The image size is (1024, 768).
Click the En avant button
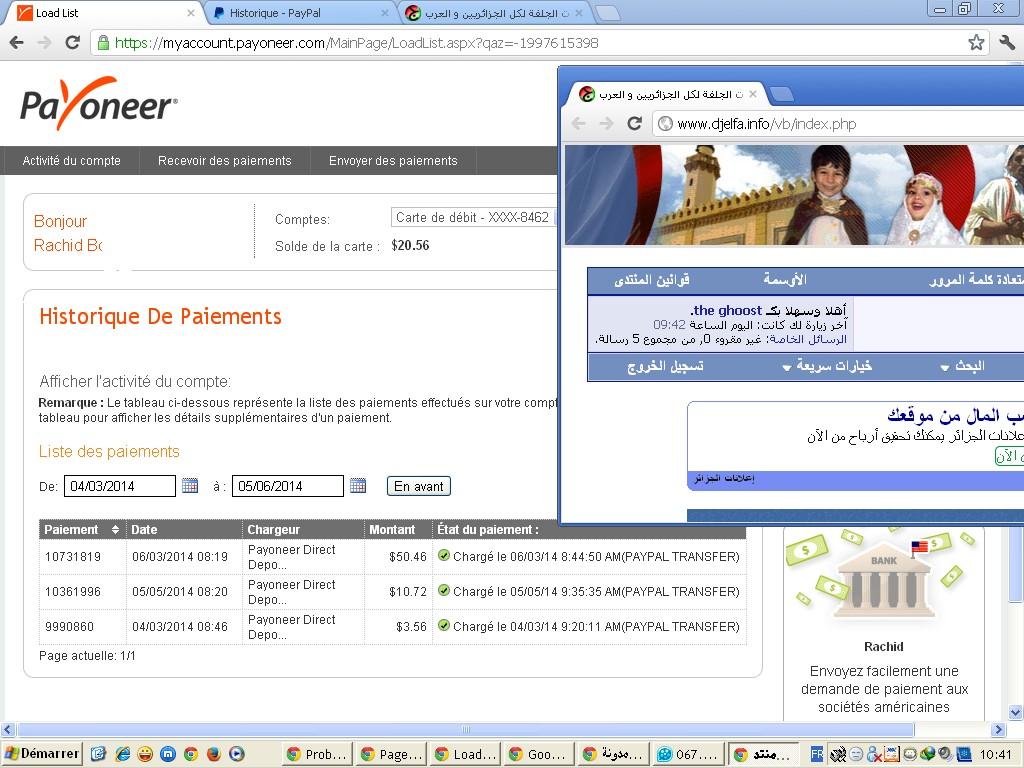click(x=419, y=486)
